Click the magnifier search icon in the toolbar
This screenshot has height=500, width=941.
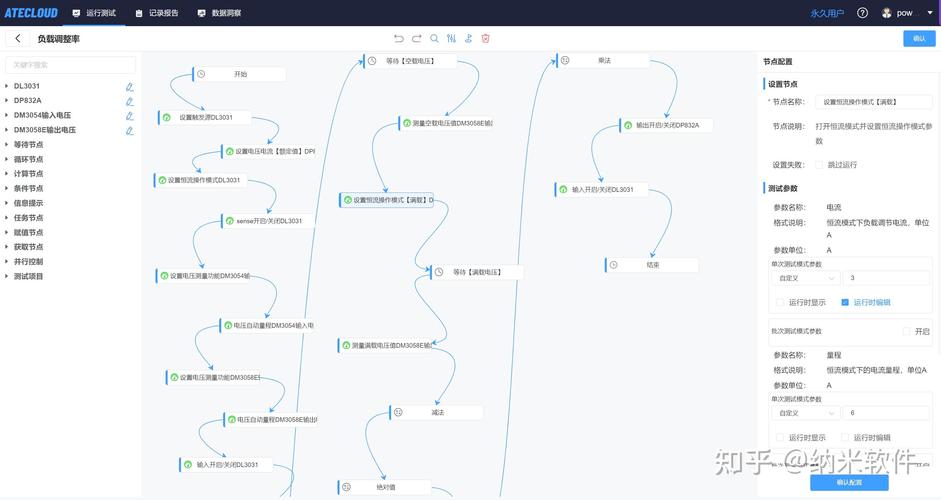pyautogui.click(x=434, y=38)
